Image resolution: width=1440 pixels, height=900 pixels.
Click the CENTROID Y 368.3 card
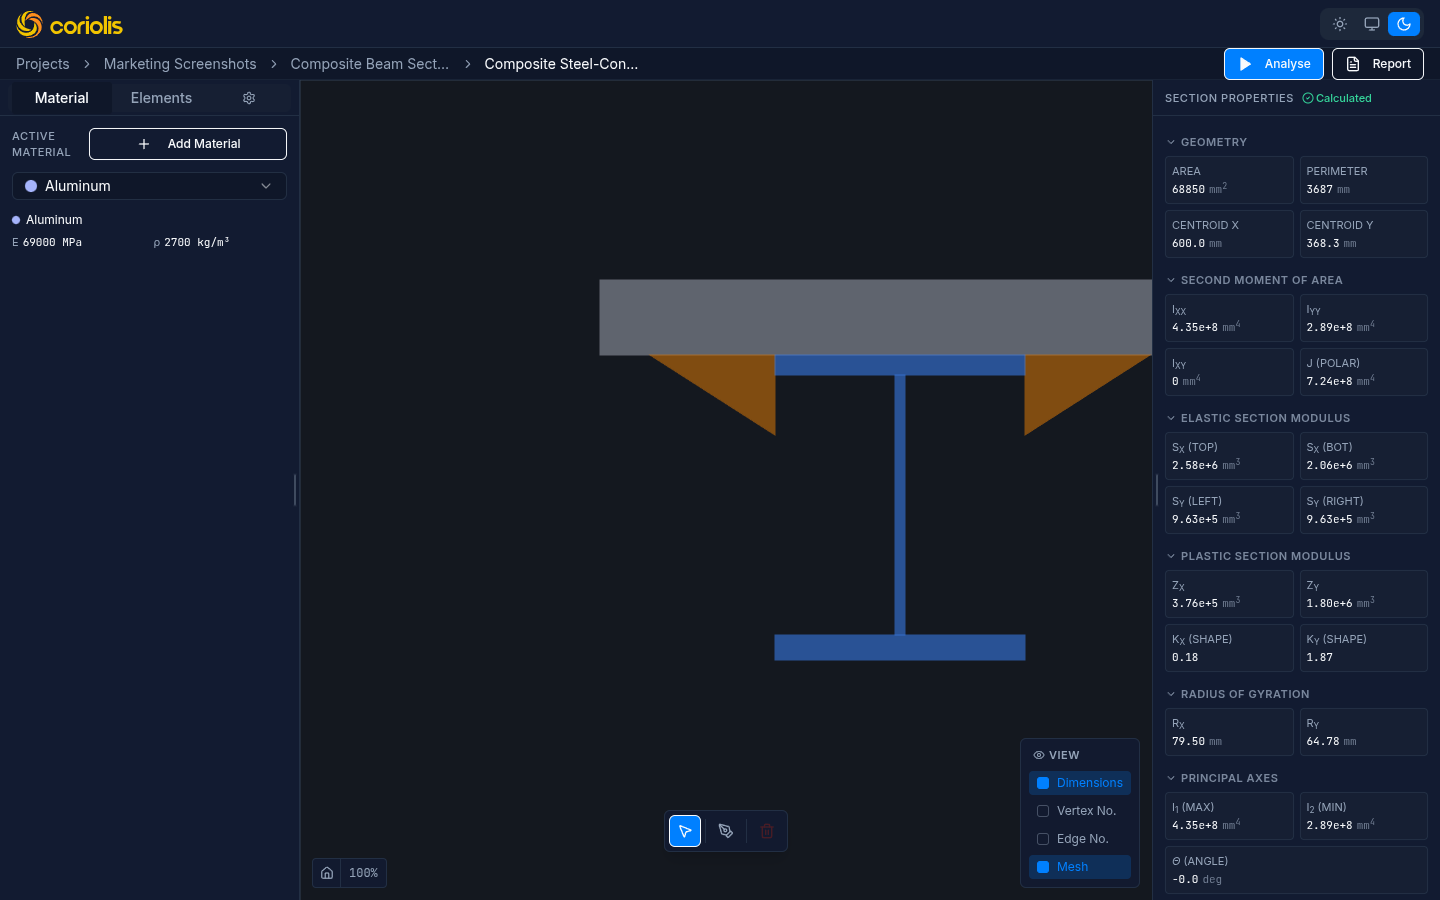click(x=1363, y=234)
